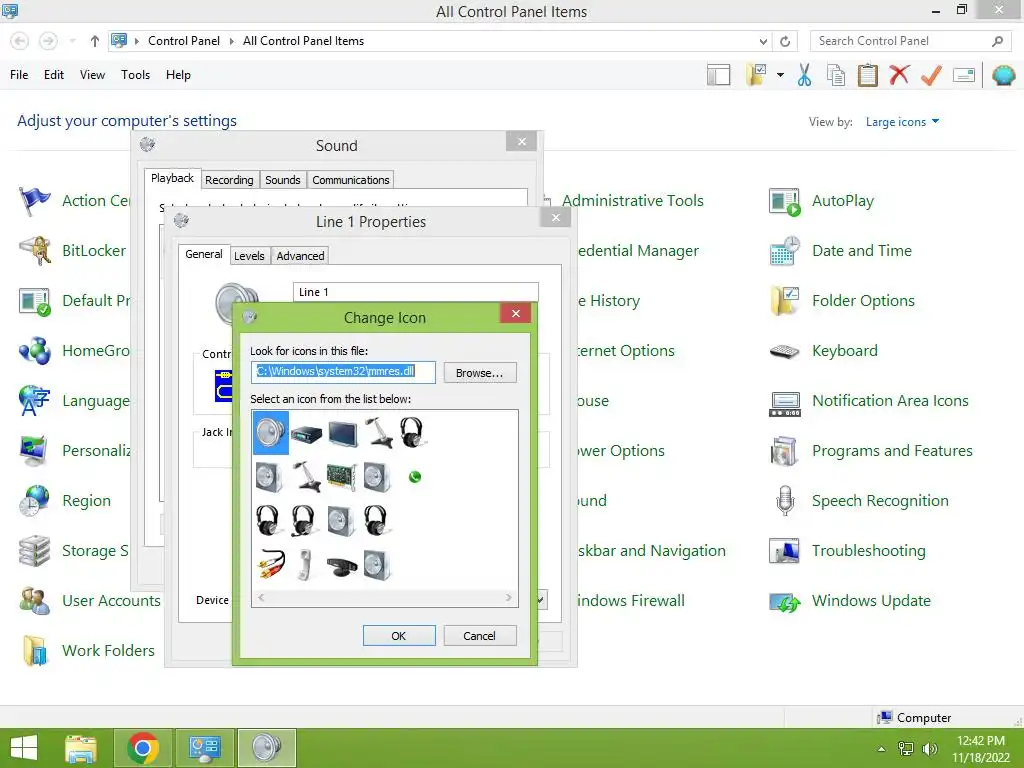Expand the address bar history dropdown
Viewport: 1024px width, 768px height.
763,41
